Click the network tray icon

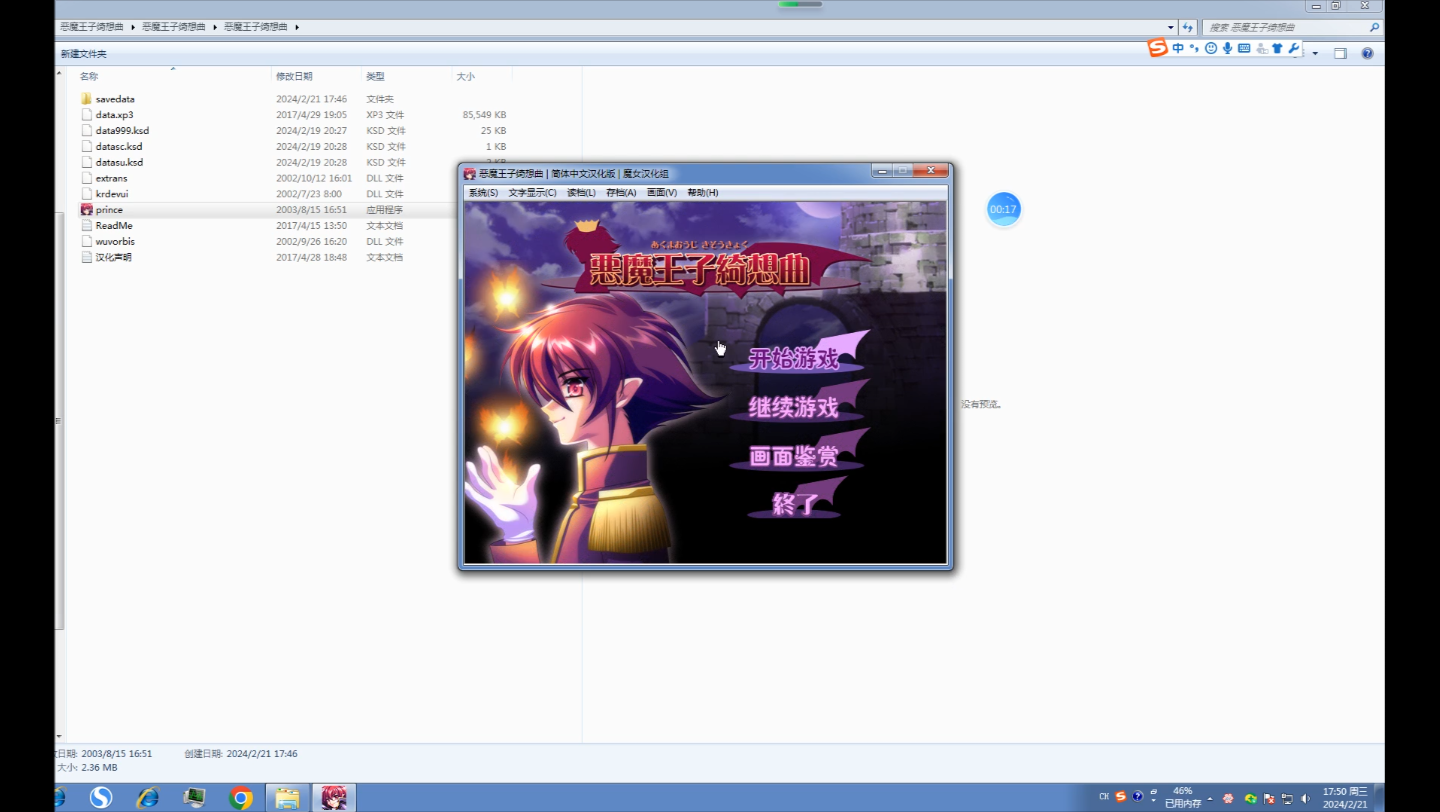1287,798
